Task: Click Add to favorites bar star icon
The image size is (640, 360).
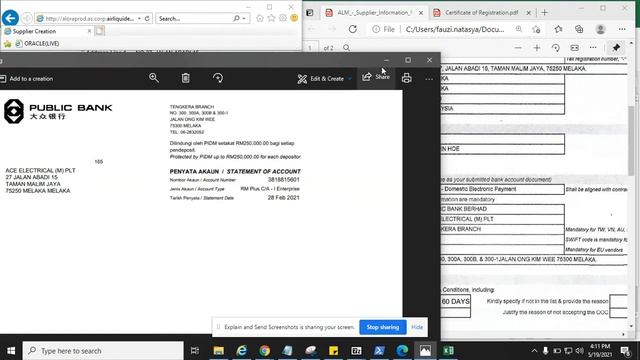Action: 7,44
